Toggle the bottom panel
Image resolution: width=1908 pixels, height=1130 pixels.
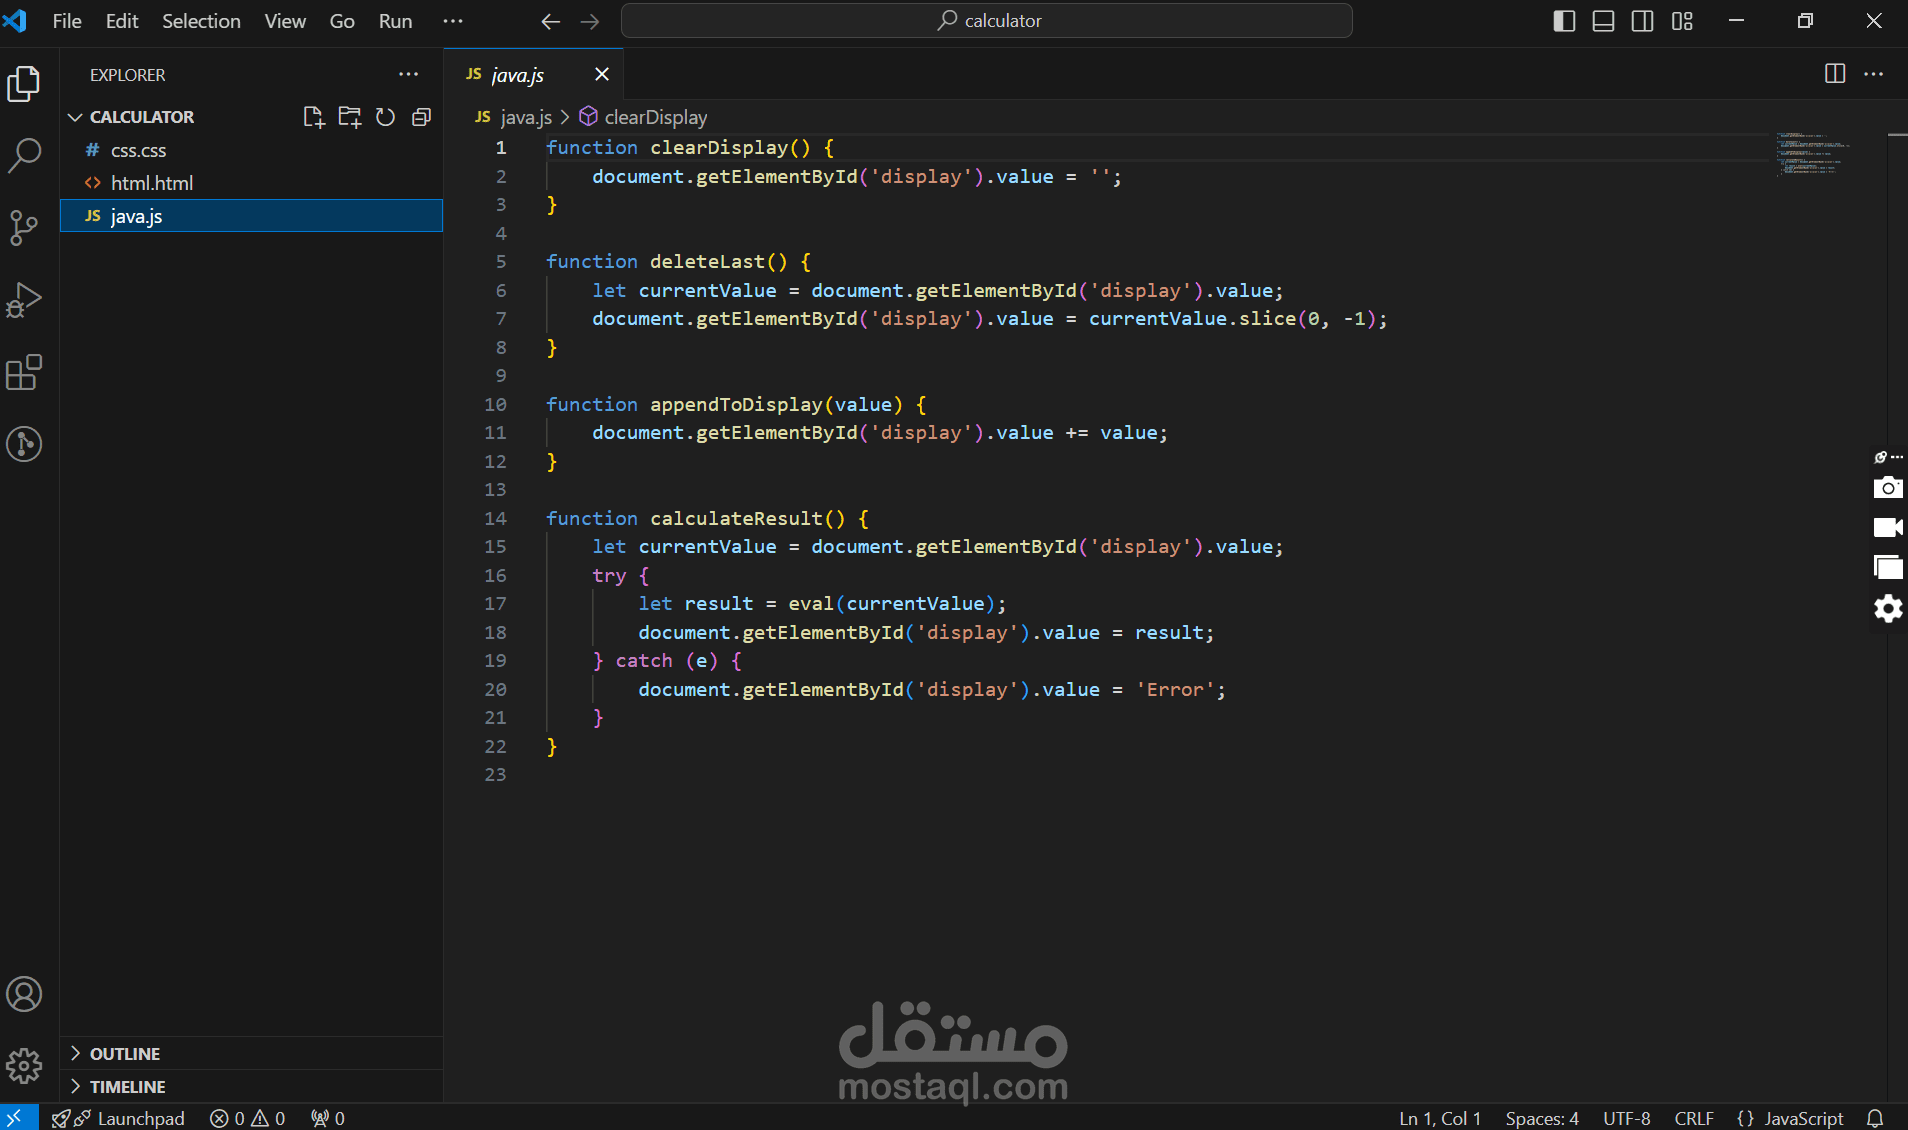[x=1603, y=21]
